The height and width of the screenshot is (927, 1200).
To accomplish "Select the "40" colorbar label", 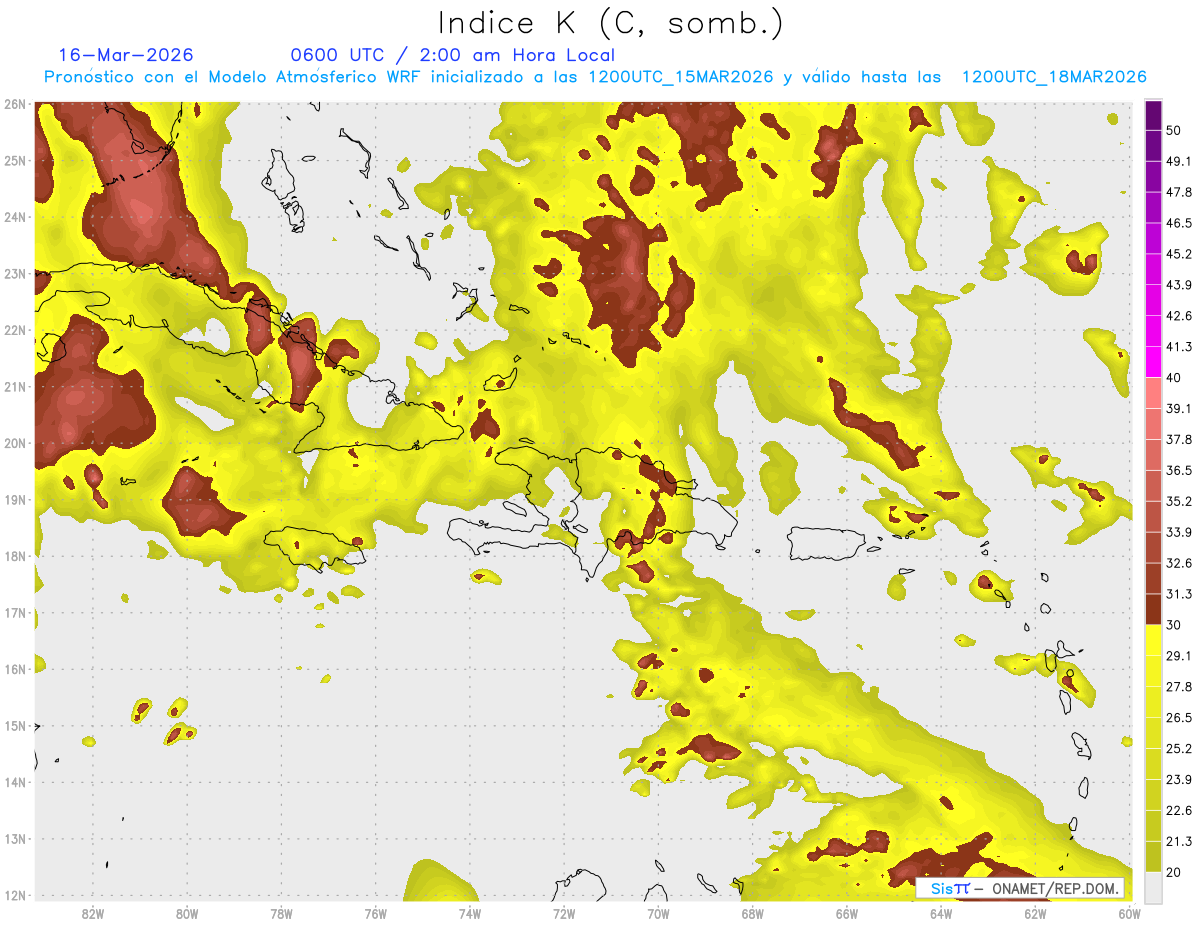I will [x=1174, y=377].
